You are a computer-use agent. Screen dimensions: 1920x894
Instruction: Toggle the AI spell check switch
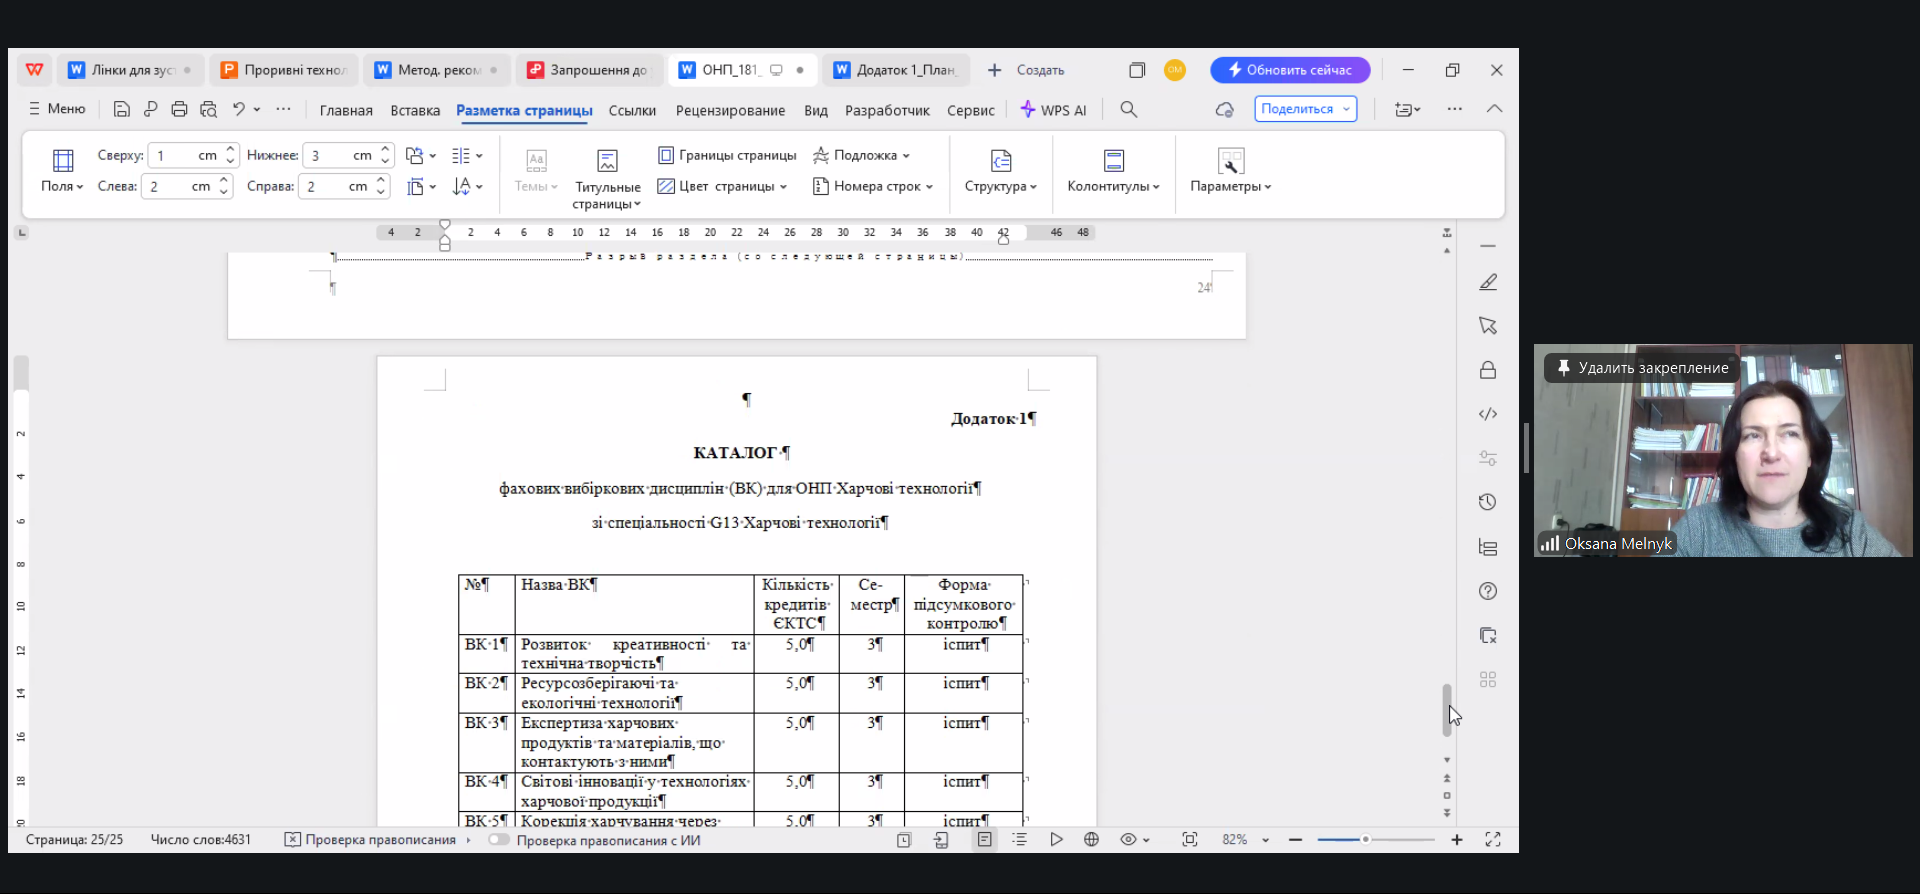click(499, 840)
